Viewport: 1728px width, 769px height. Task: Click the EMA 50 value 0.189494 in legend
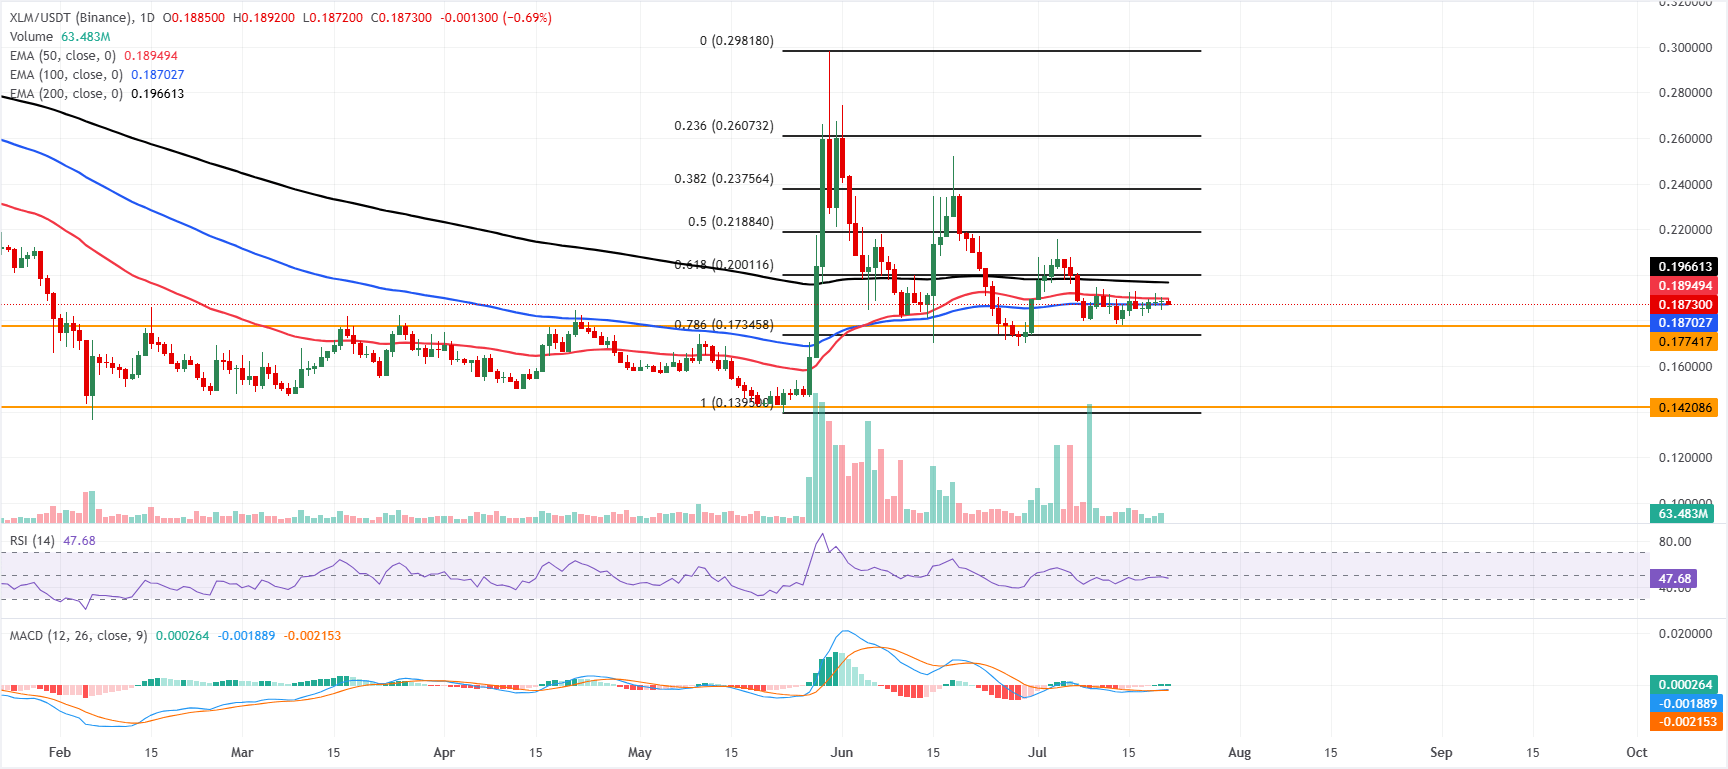(151, 56)
